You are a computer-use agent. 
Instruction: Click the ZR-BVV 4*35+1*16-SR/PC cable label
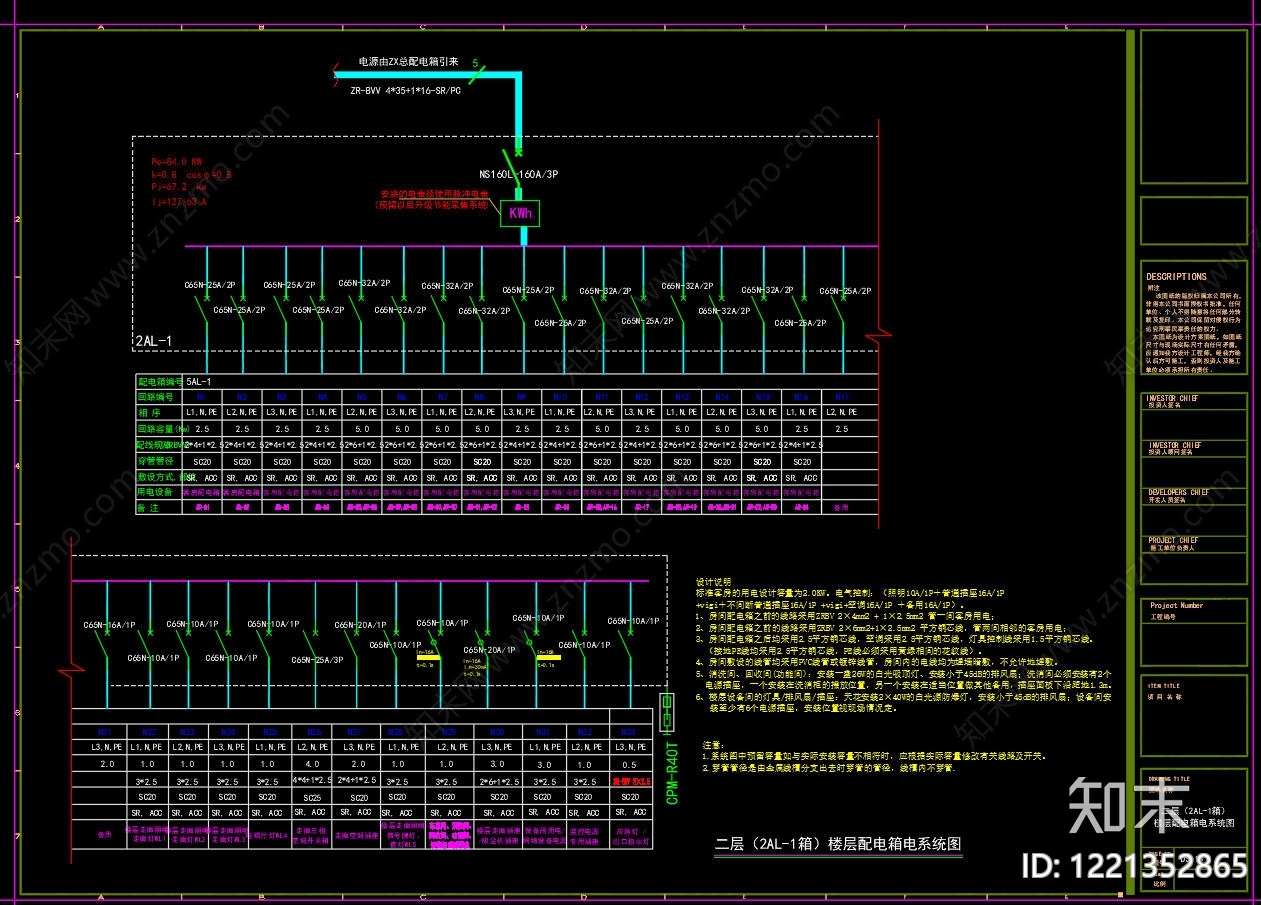coord(405,90)
